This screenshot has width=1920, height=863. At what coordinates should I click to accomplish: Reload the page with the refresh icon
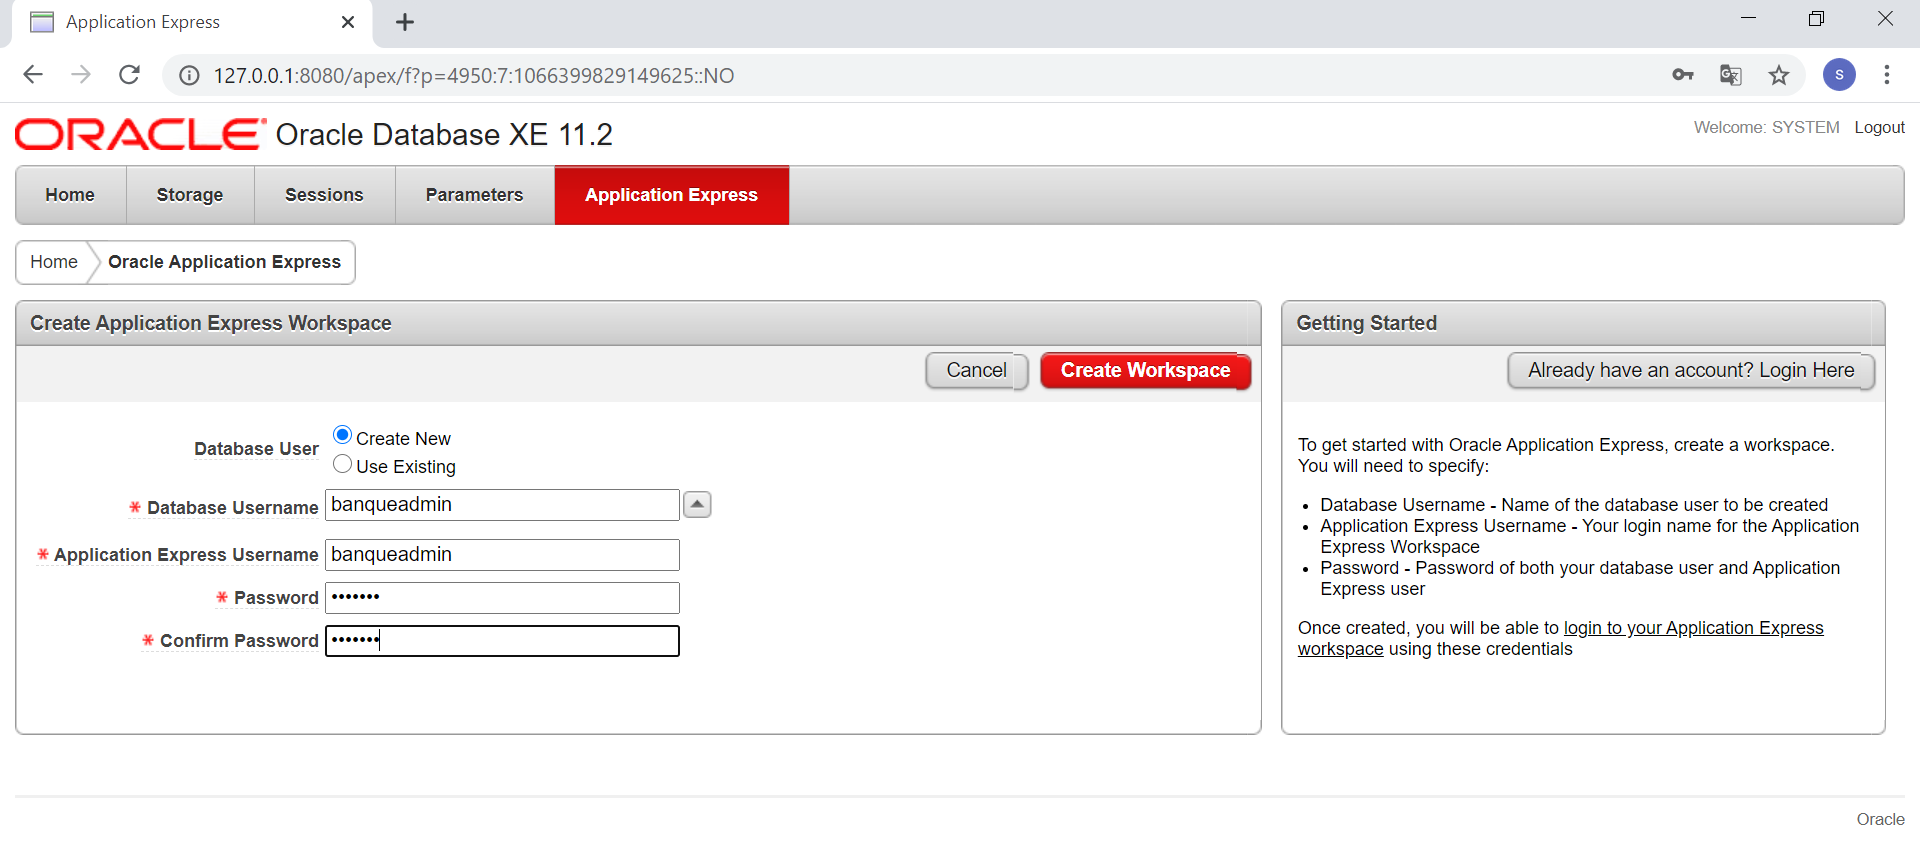click(129, 75)
